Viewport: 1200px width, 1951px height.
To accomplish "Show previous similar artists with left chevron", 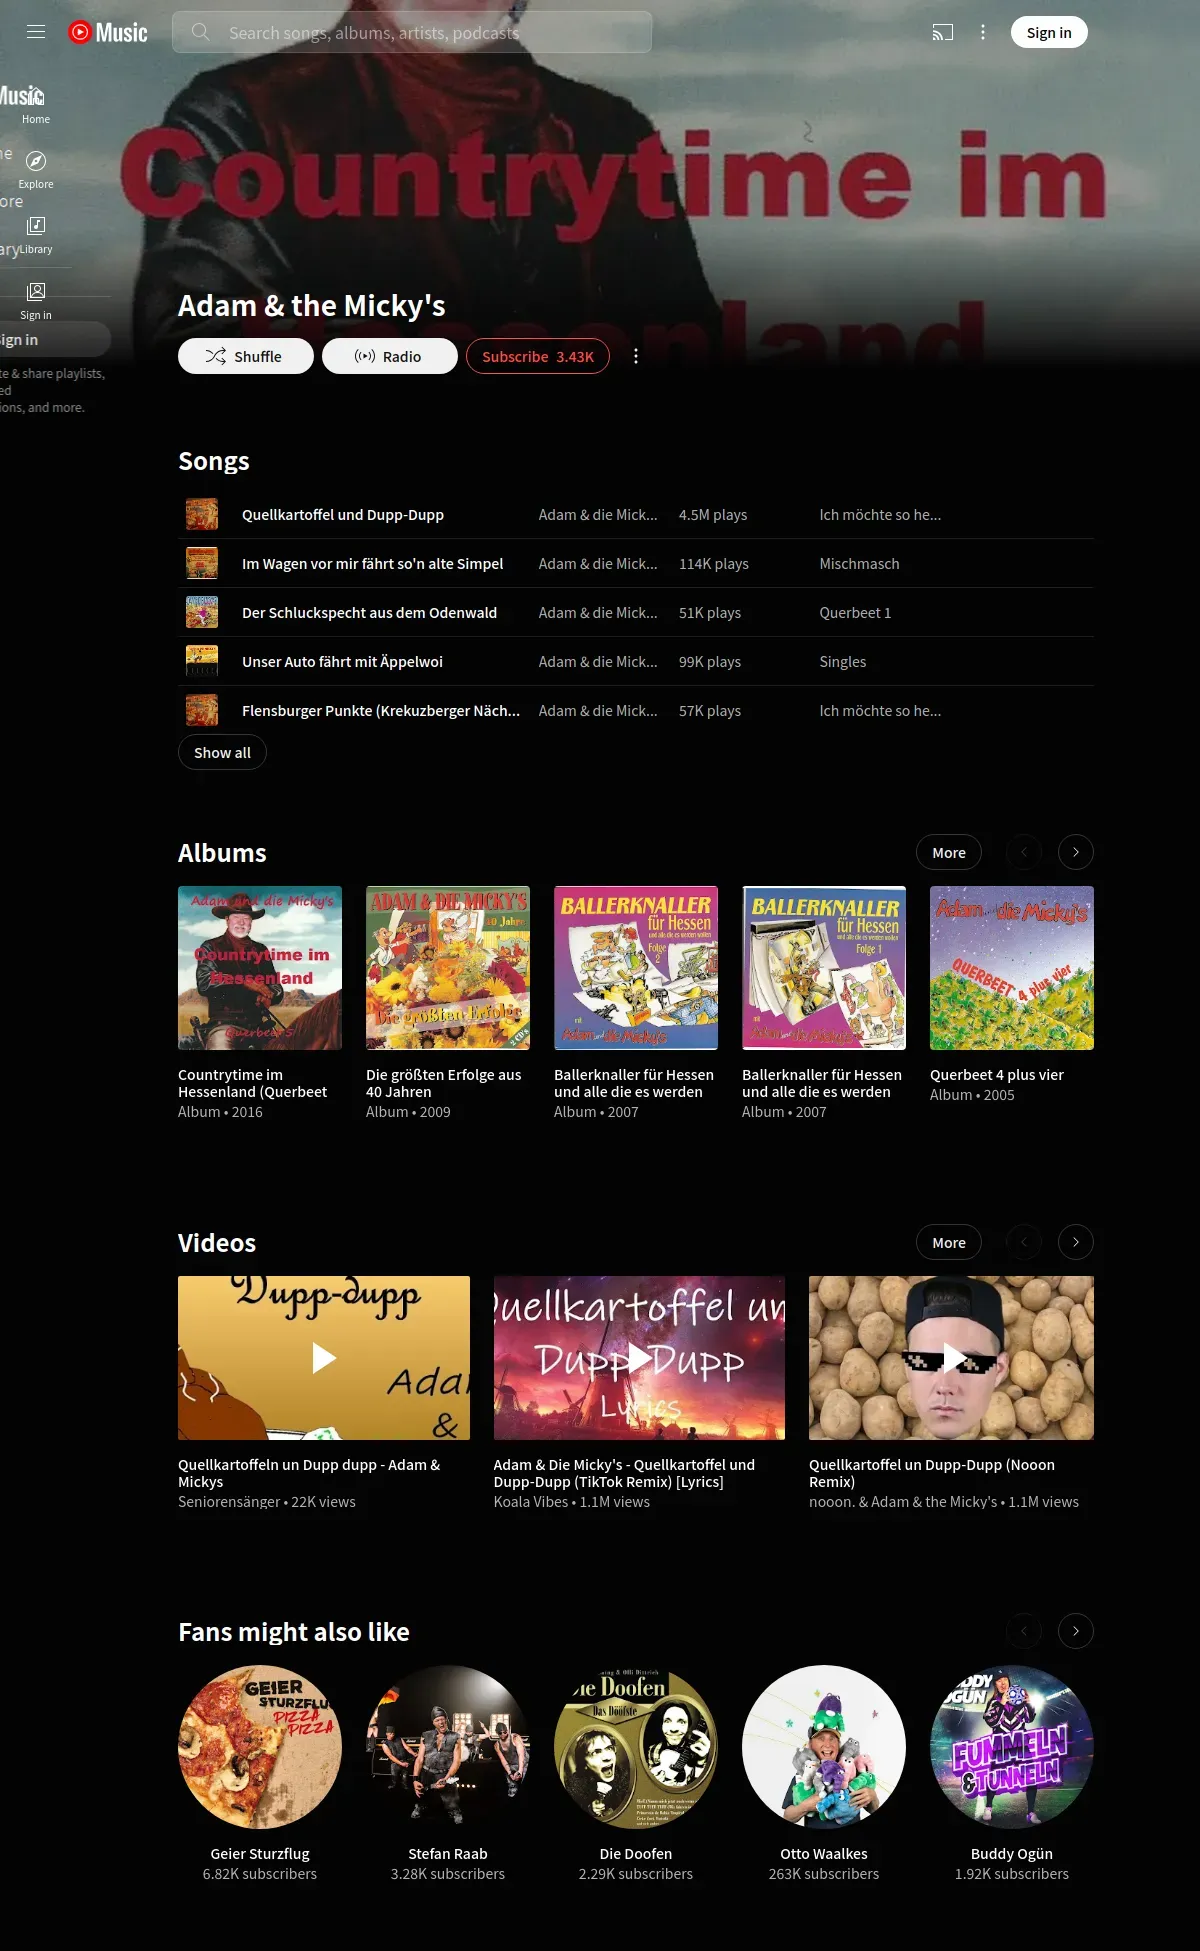I will (1024, 1631).
